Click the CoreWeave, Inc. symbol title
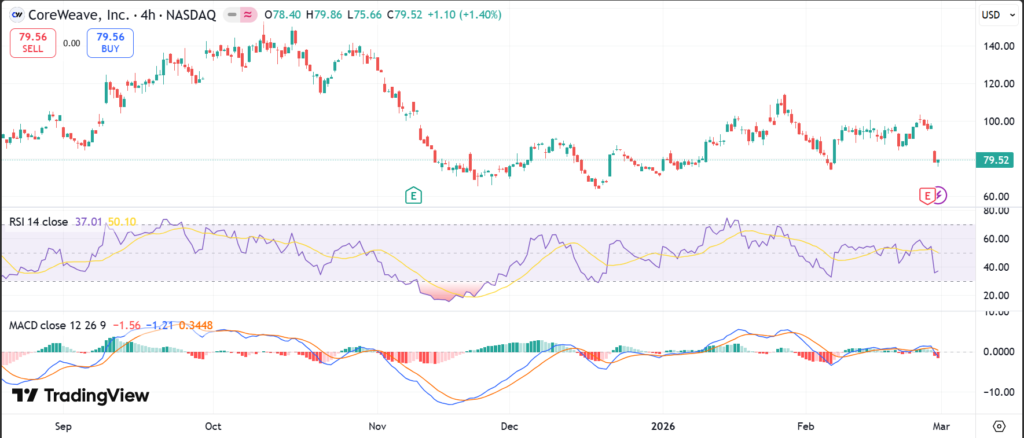Viewport: 1024px width, 438px height. (77, 15)
